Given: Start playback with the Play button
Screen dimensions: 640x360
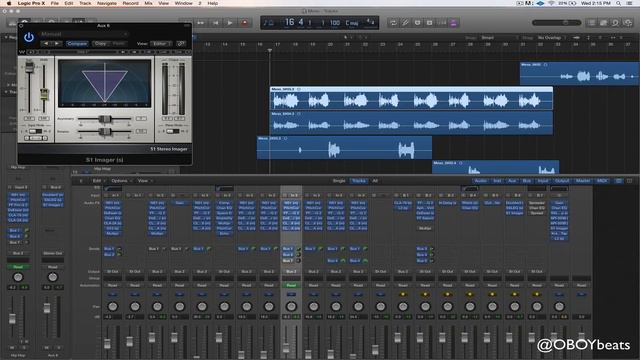Looking at the screenshot, I should click(230, 23).
